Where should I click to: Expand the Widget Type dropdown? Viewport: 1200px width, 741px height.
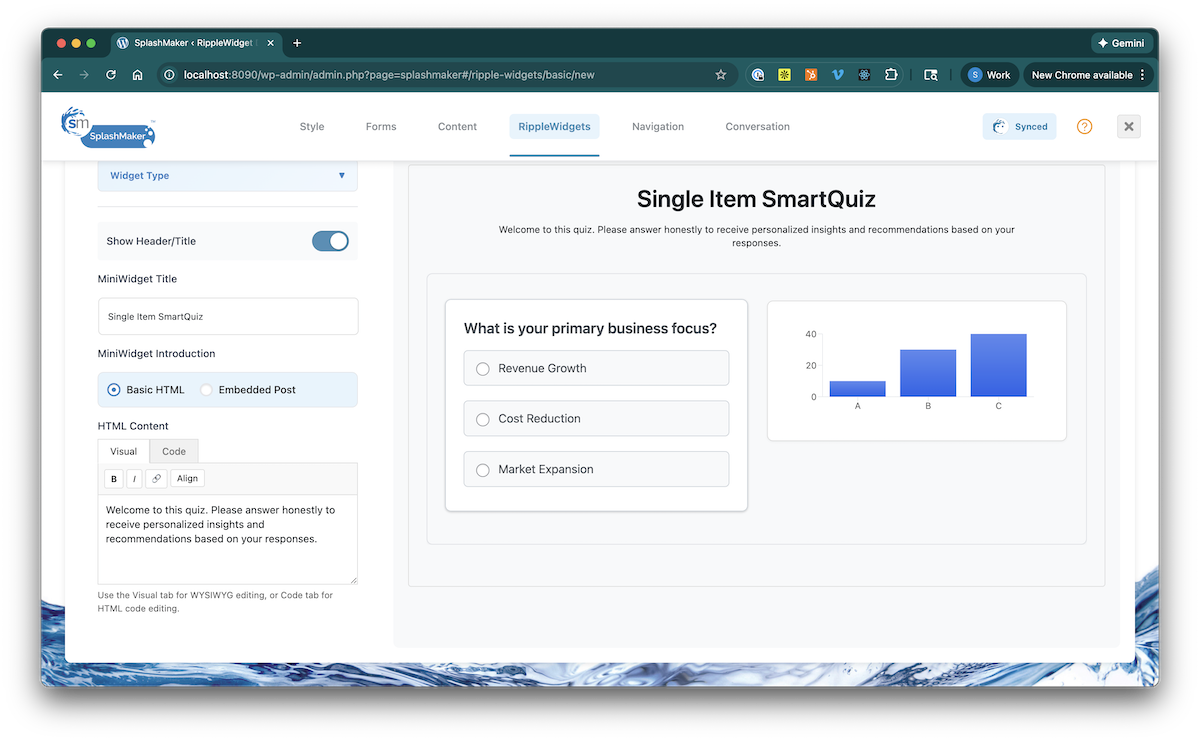[227, 176]
